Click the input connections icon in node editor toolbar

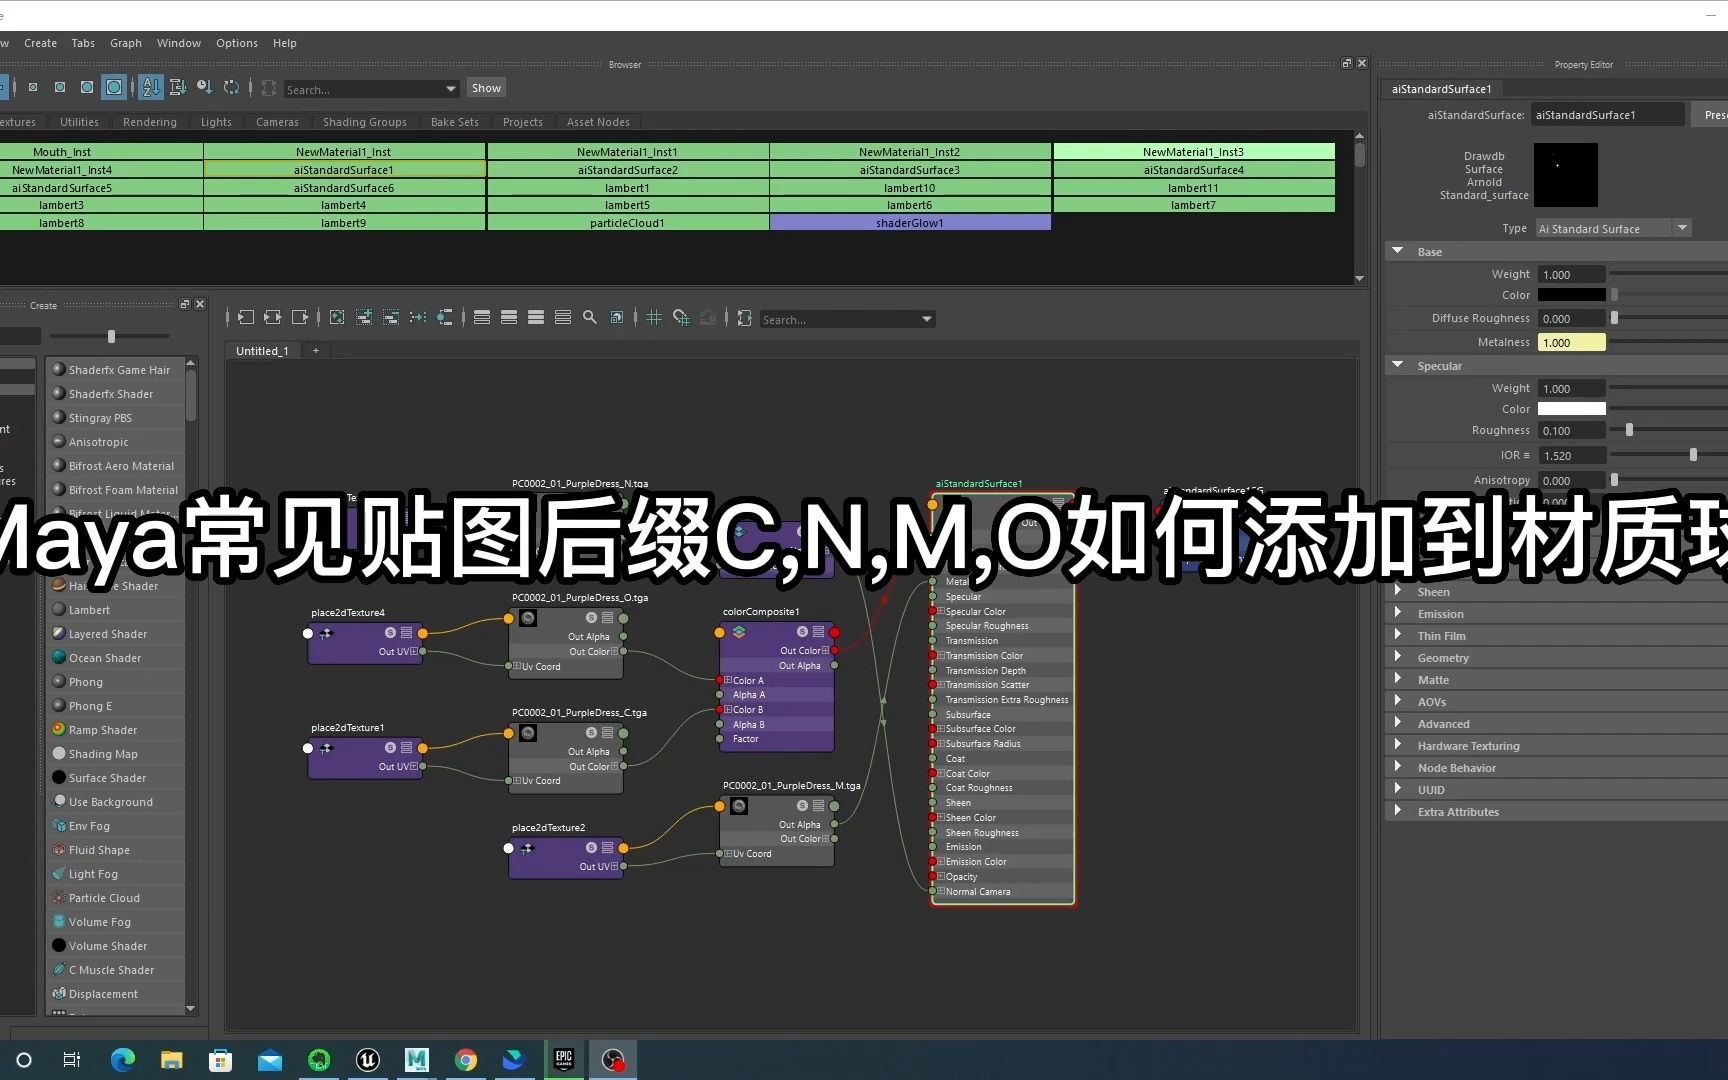(x=245, y=317)
